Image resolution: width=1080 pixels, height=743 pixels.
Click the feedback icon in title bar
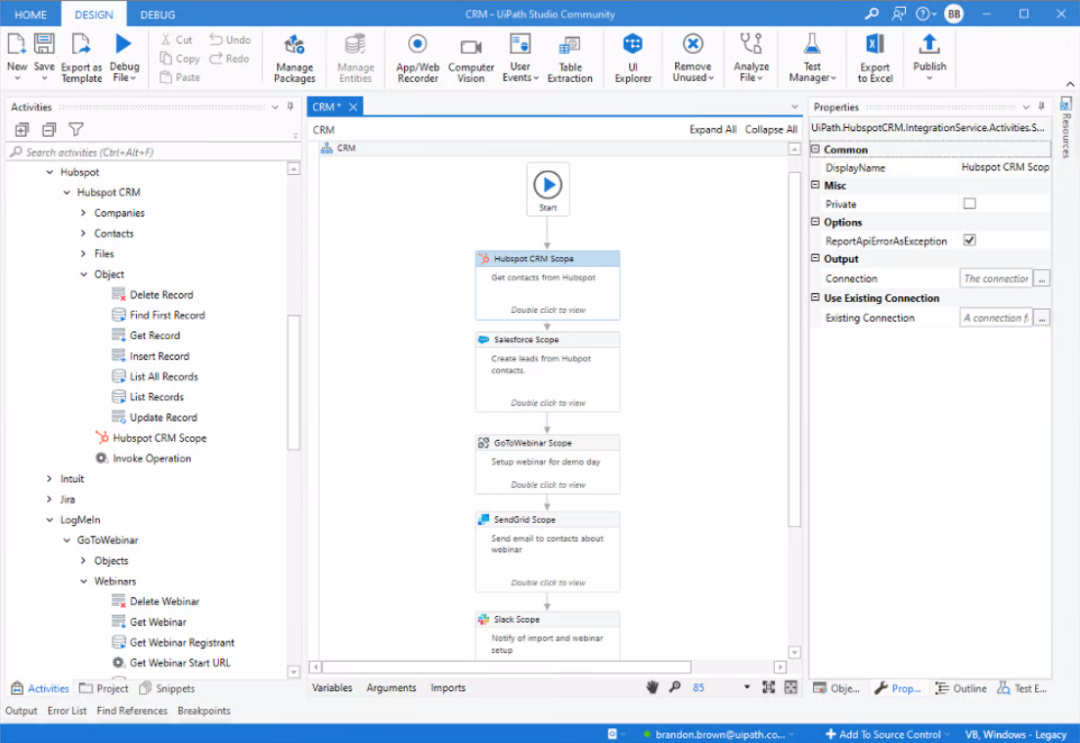click(x=898, y=14)
